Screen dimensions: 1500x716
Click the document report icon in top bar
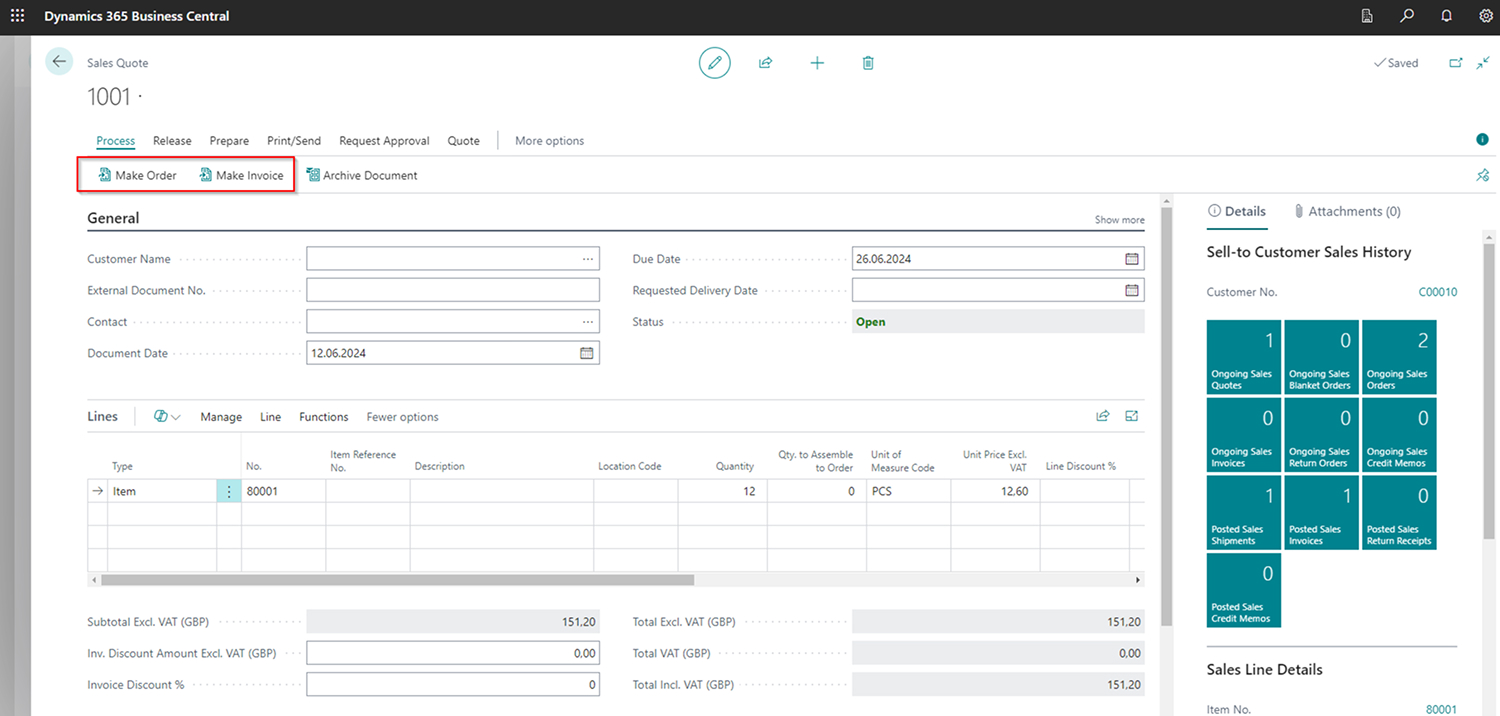coord(1368,16)
